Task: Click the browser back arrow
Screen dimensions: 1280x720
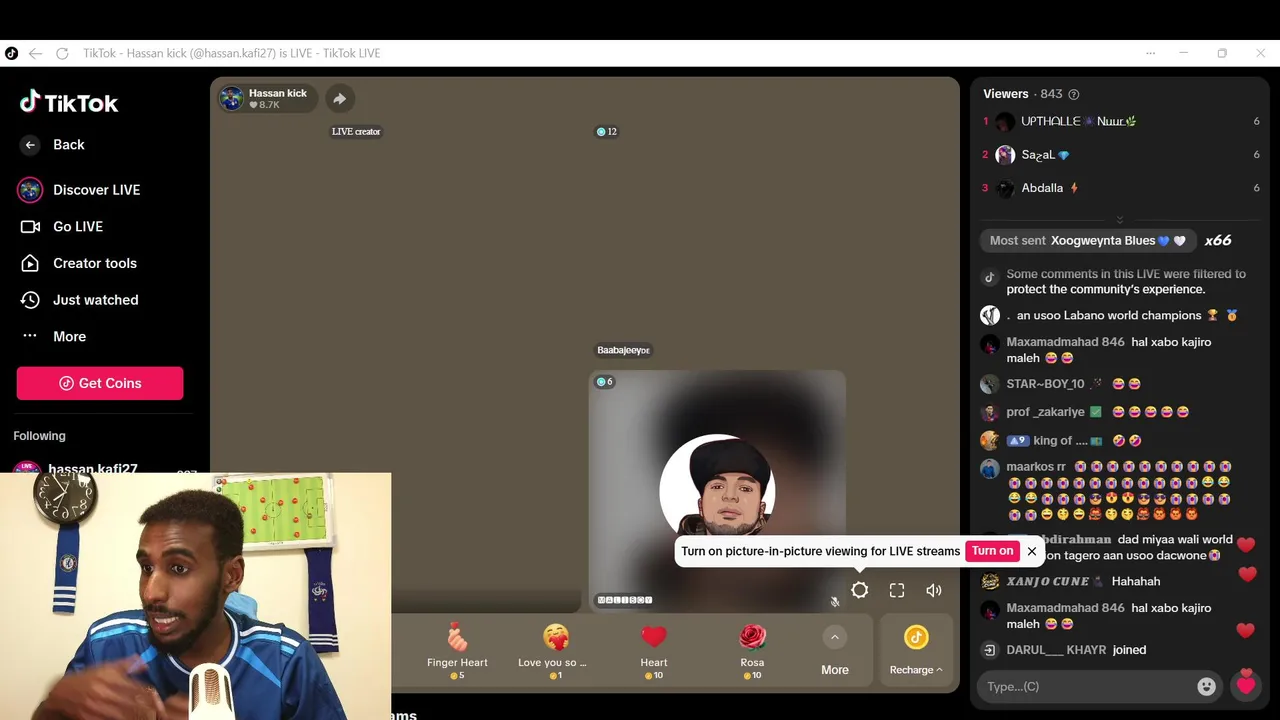Action: pos(36,53)
